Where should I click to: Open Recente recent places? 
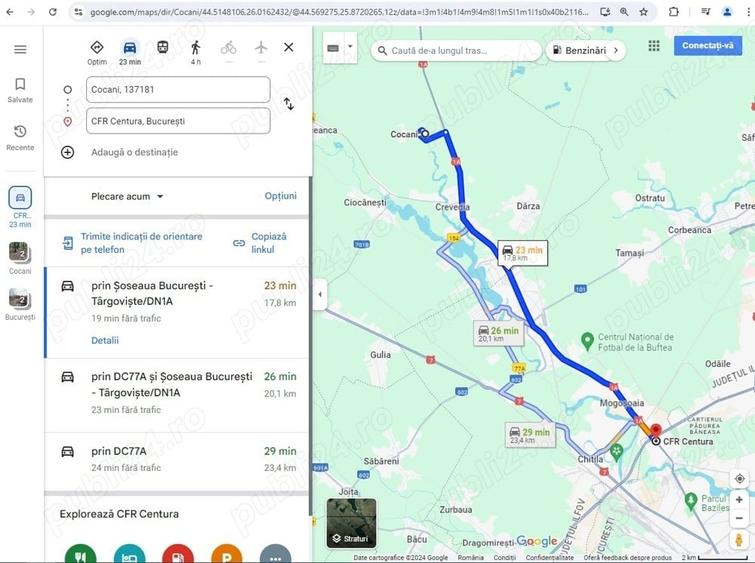coord(20,138)
